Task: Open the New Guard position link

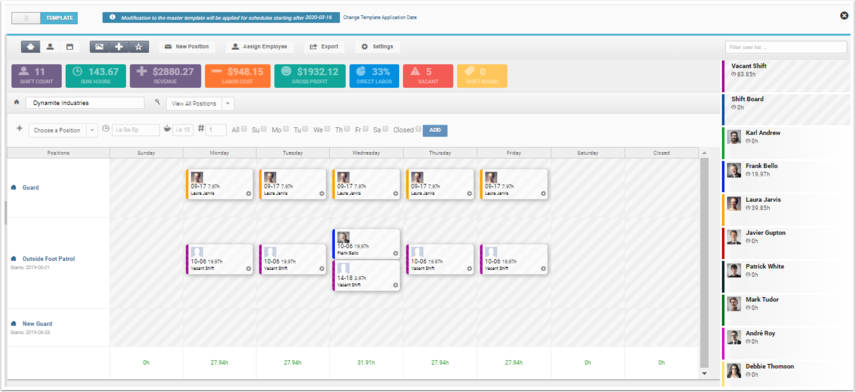Action: [37, 324]
